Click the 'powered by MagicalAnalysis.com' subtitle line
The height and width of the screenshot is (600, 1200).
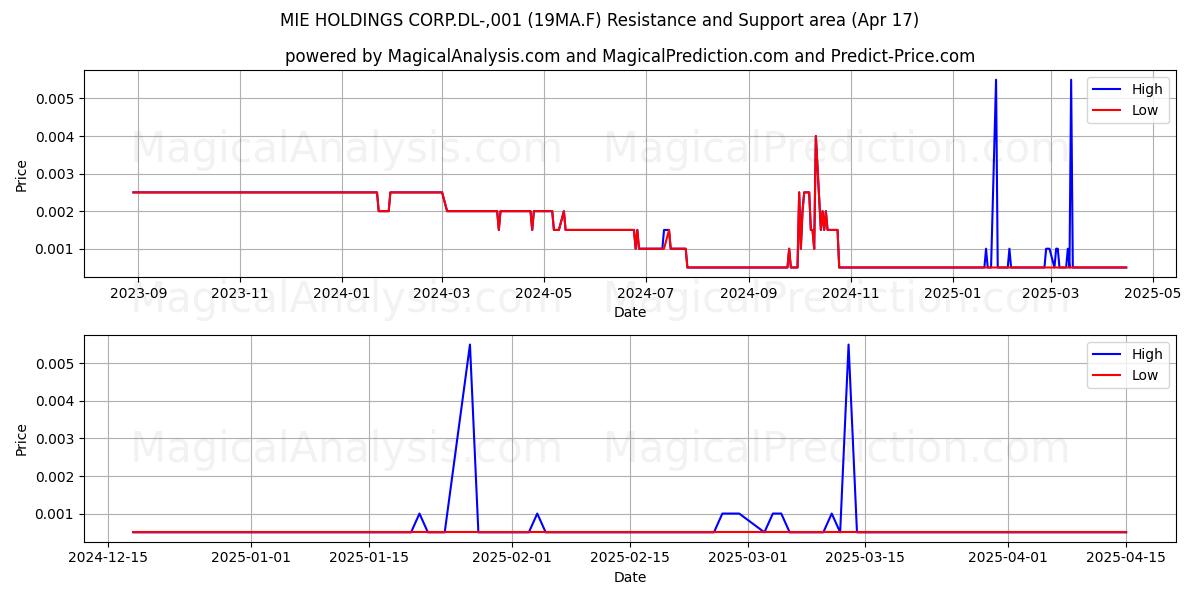tap(629, 56)
